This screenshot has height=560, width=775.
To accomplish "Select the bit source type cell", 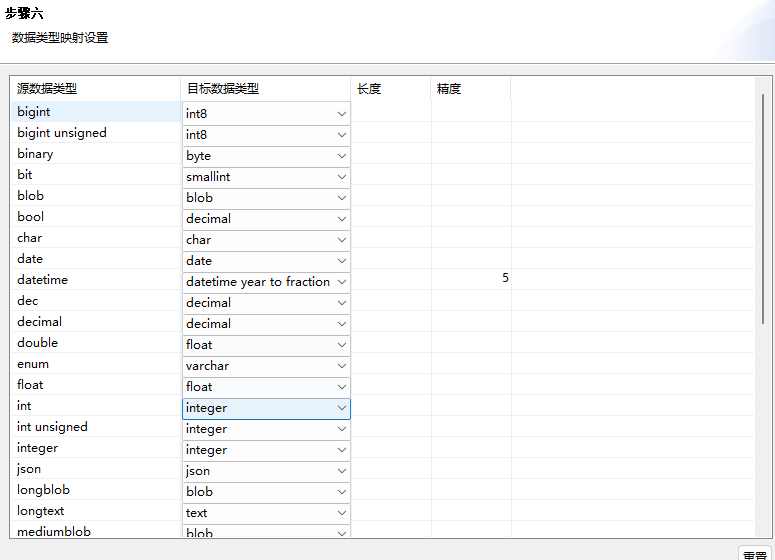I will 96,174.
